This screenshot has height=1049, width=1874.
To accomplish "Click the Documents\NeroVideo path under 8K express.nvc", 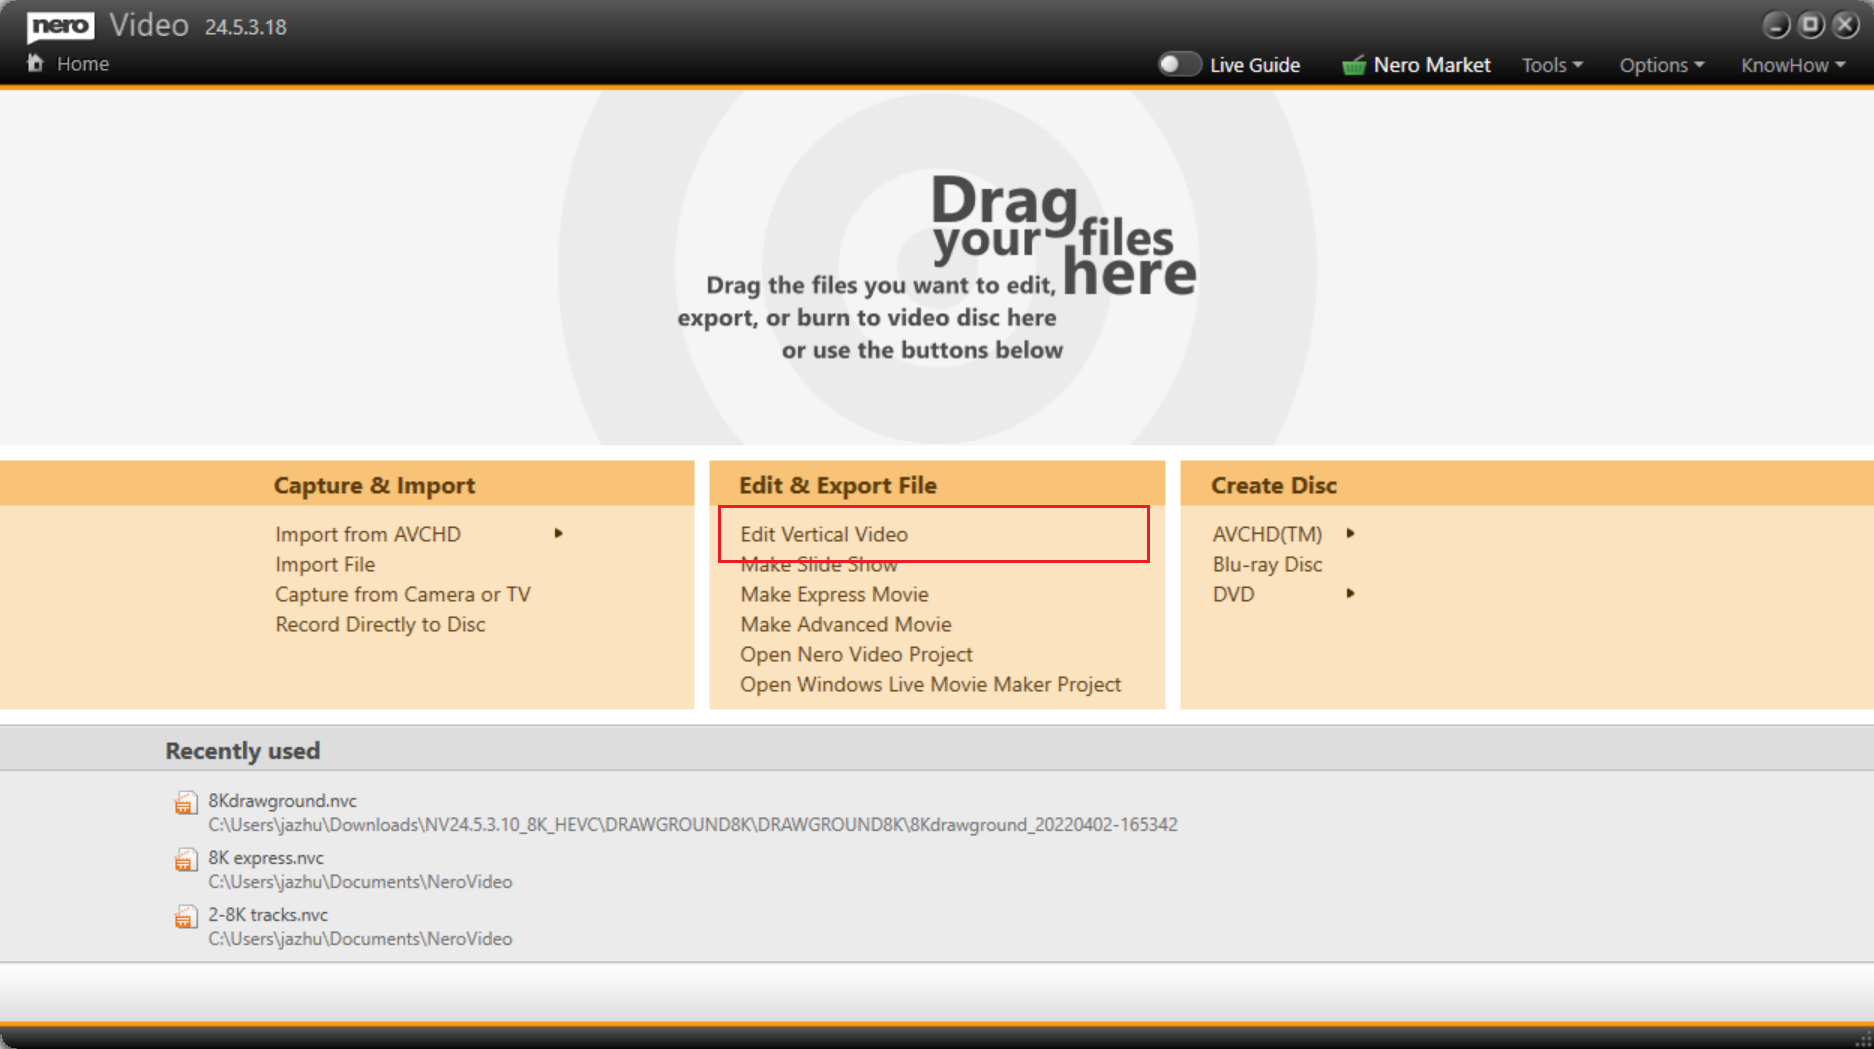I will [x=360, y=882].
